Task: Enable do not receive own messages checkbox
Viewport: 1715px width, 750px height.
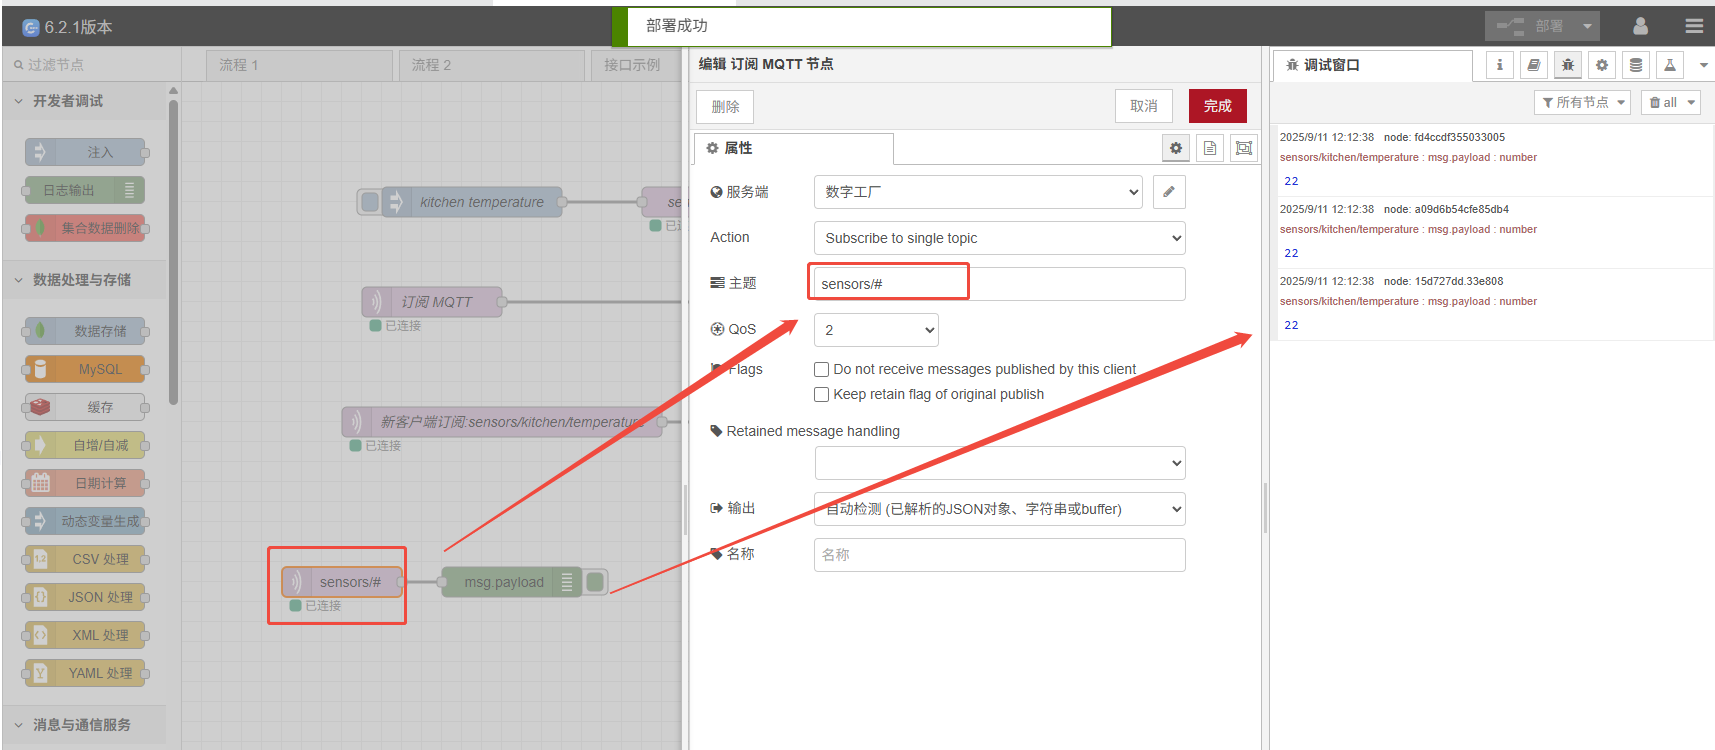Action: pyautogui.click(x=821, y=369)
